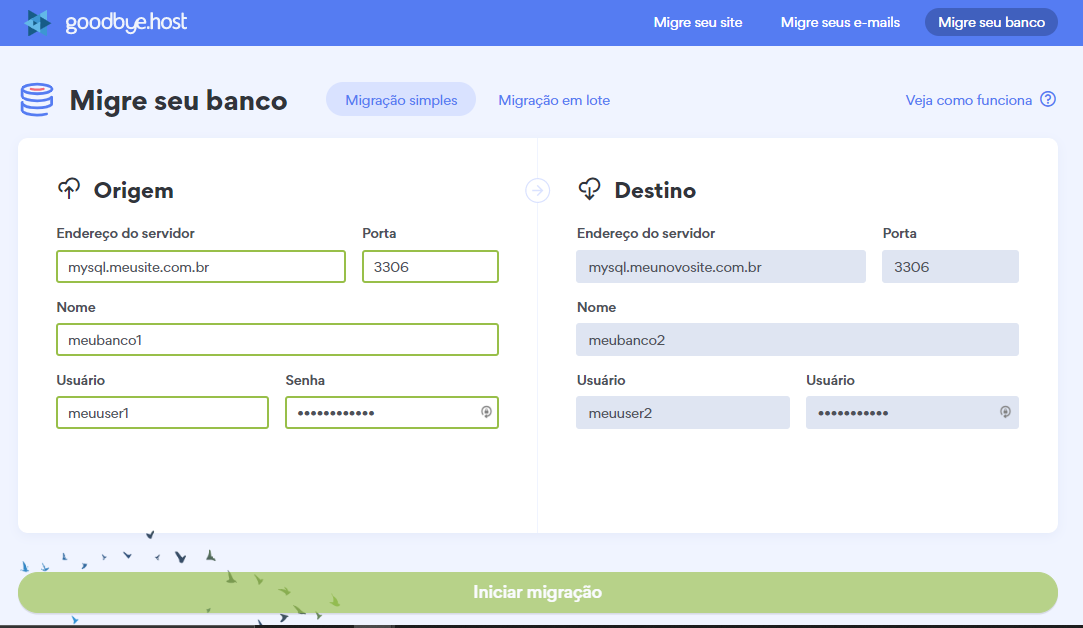Click the arrow icon between Origem and Destino

pyautogui.click(x=538, y=190)
